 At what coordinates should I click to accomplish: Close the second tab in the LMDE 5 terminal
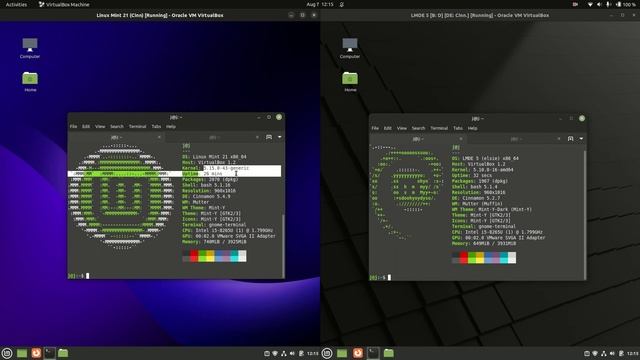[559, 139]
